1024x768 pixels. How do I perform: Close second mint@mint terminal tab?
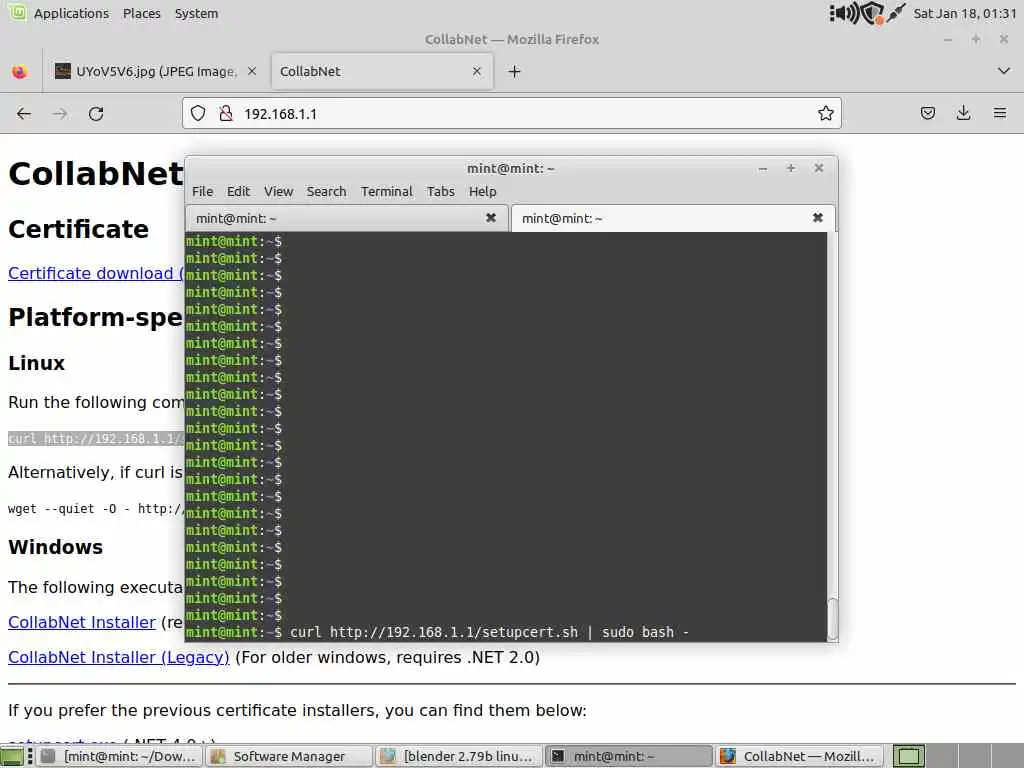click(817, 218)
